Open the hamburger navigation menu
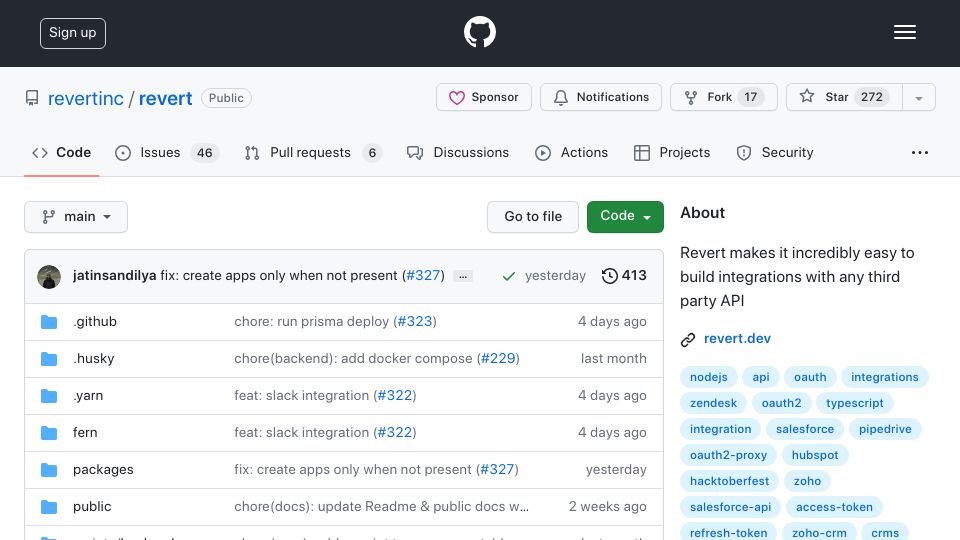Image resolution: width=960 pixels, height=540 pixels. pyautogui.click(x=904, y=32)
